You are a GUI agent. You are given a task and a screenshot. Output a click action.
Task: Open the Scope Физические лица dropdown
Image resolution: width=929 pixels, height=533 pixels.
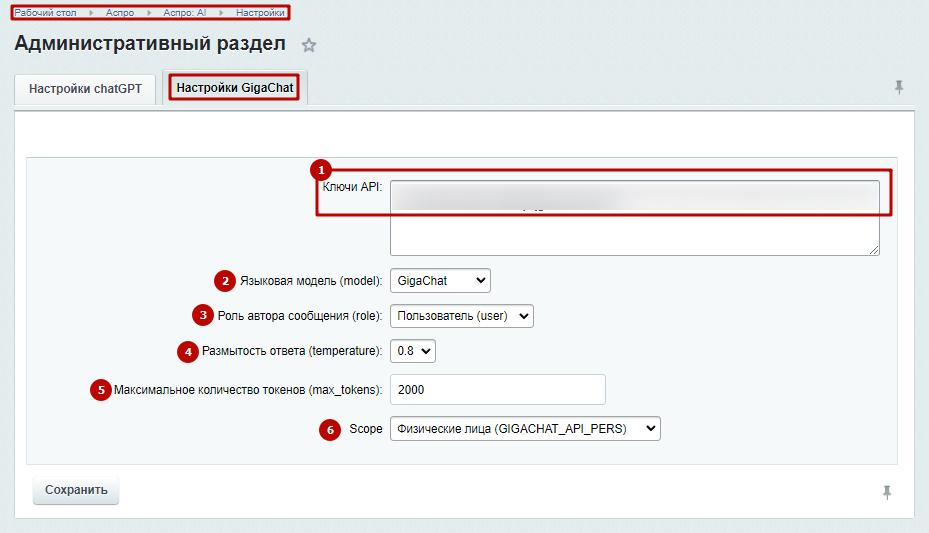click(525, 429)
